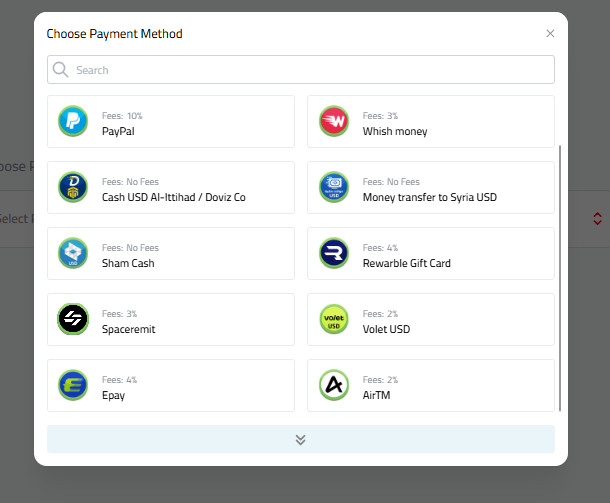Click the PayPal logo icon

[x=73, y=121]
